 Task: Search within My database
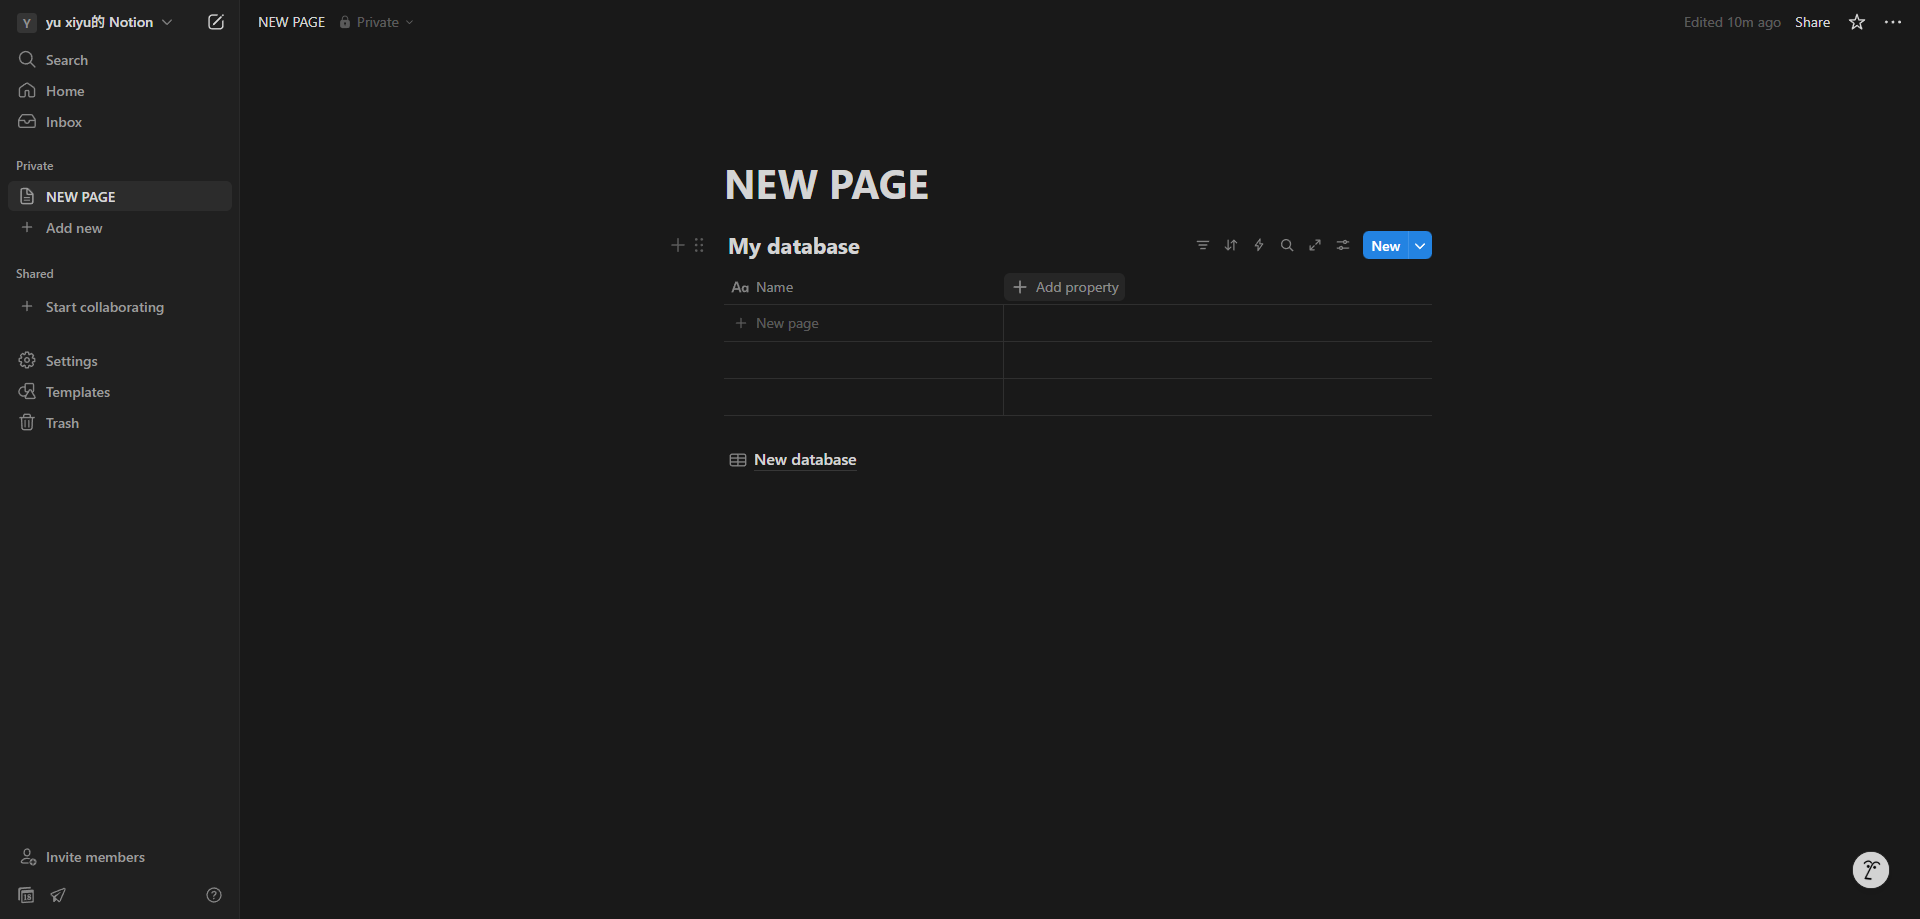coord(1287,245)
